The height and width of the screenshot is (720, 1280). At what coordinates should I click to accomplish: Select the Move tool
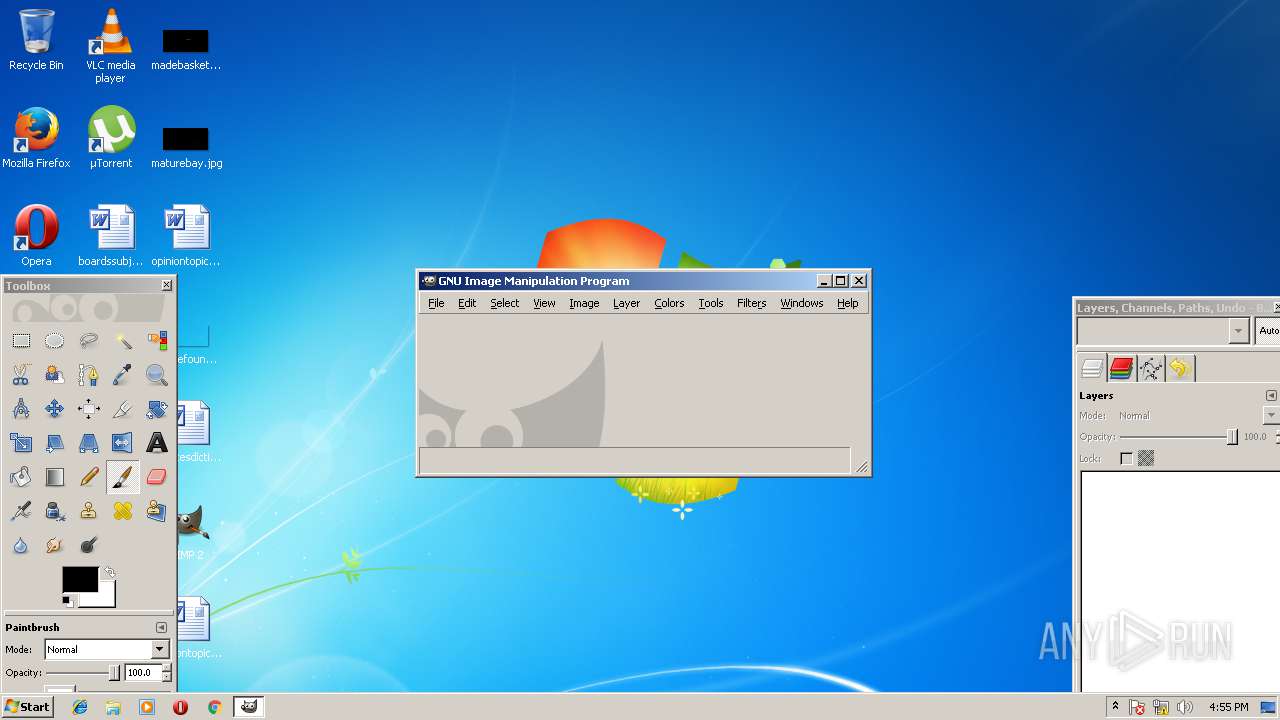pyautogui.click(x=55, y=409)
